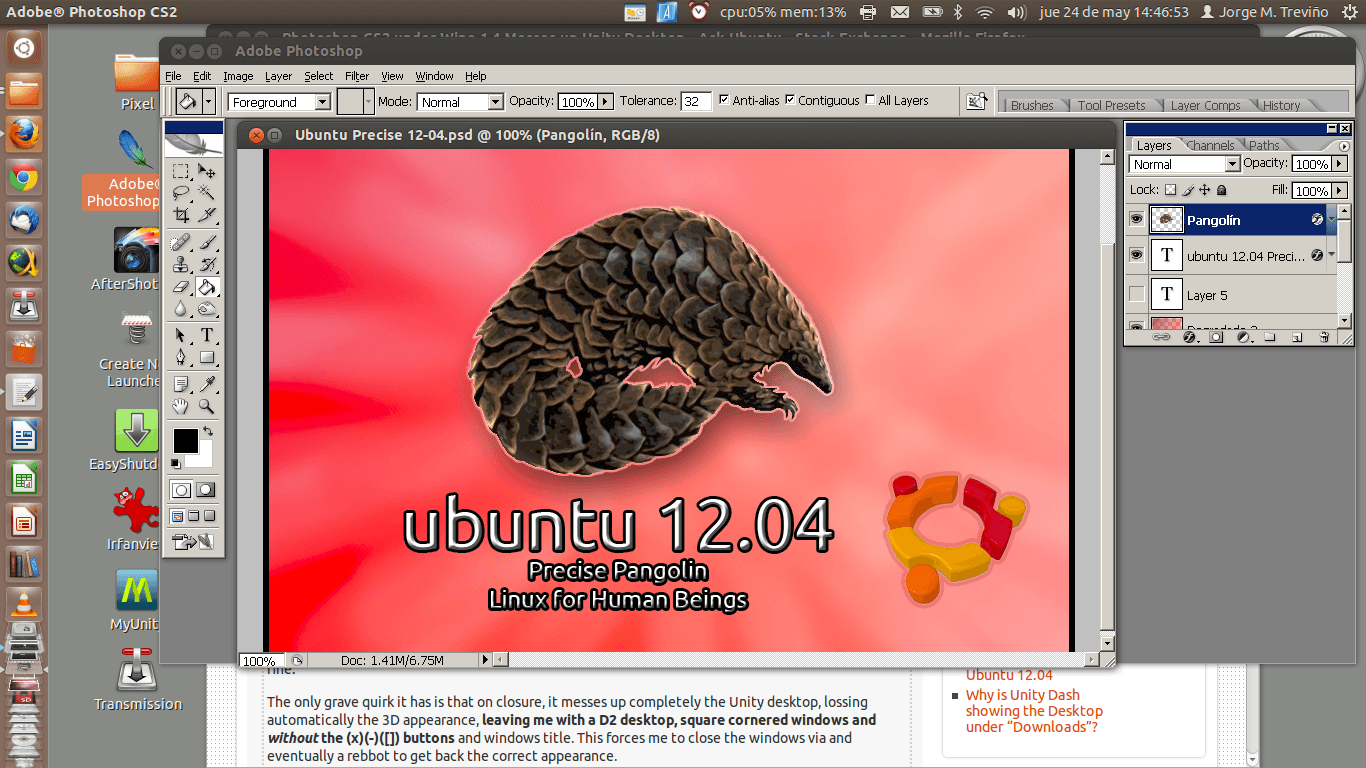Select the Rectangular Marquee tool
1366x768 pixels.
181,171
